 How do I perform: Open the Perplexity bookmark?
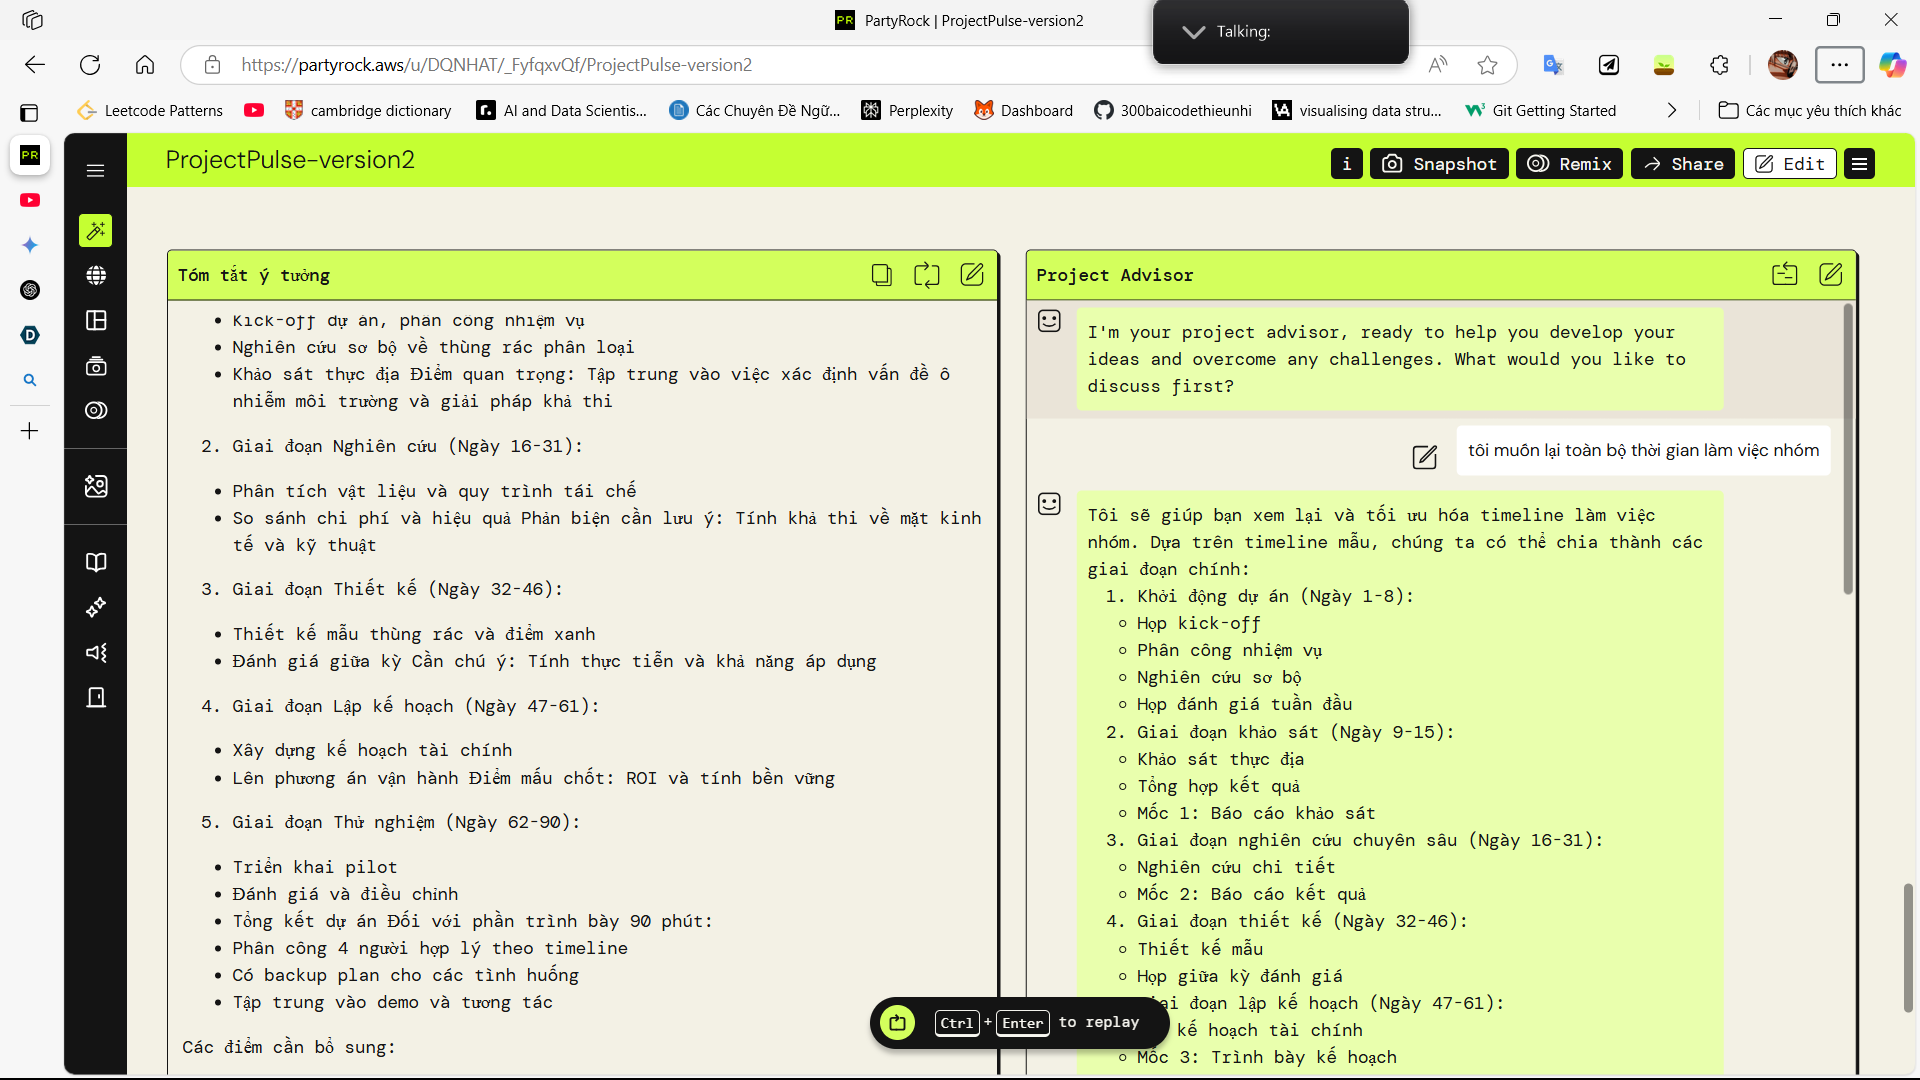click(x=907, y=110)
